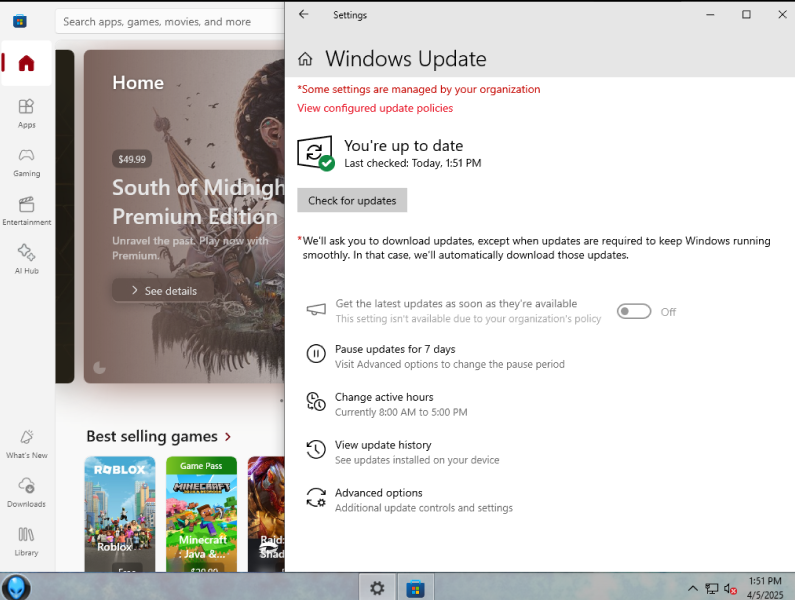Click the Store search box

click(170, 22)
